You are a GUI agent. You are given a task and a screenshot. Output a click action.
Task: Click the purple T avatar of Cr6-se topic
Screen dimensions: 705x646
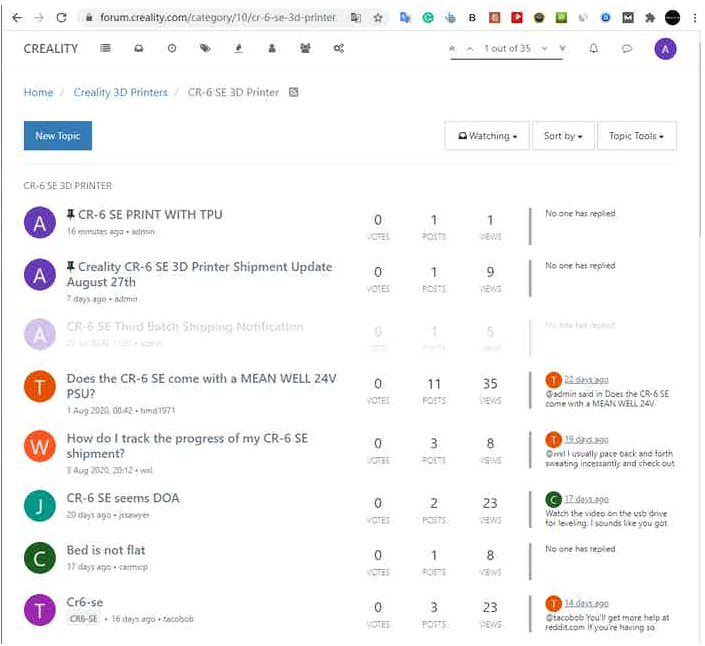(x=40, y=610)
